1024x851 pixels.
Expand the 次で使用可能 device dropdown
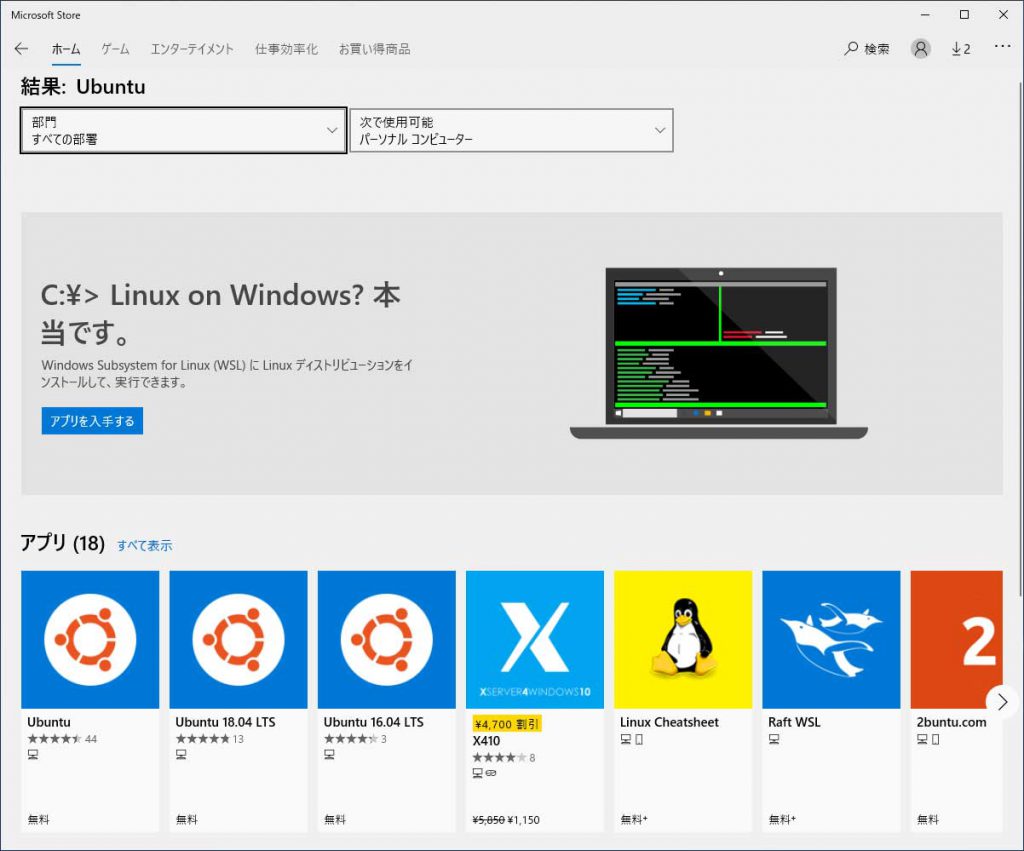[x=511, y=131]
